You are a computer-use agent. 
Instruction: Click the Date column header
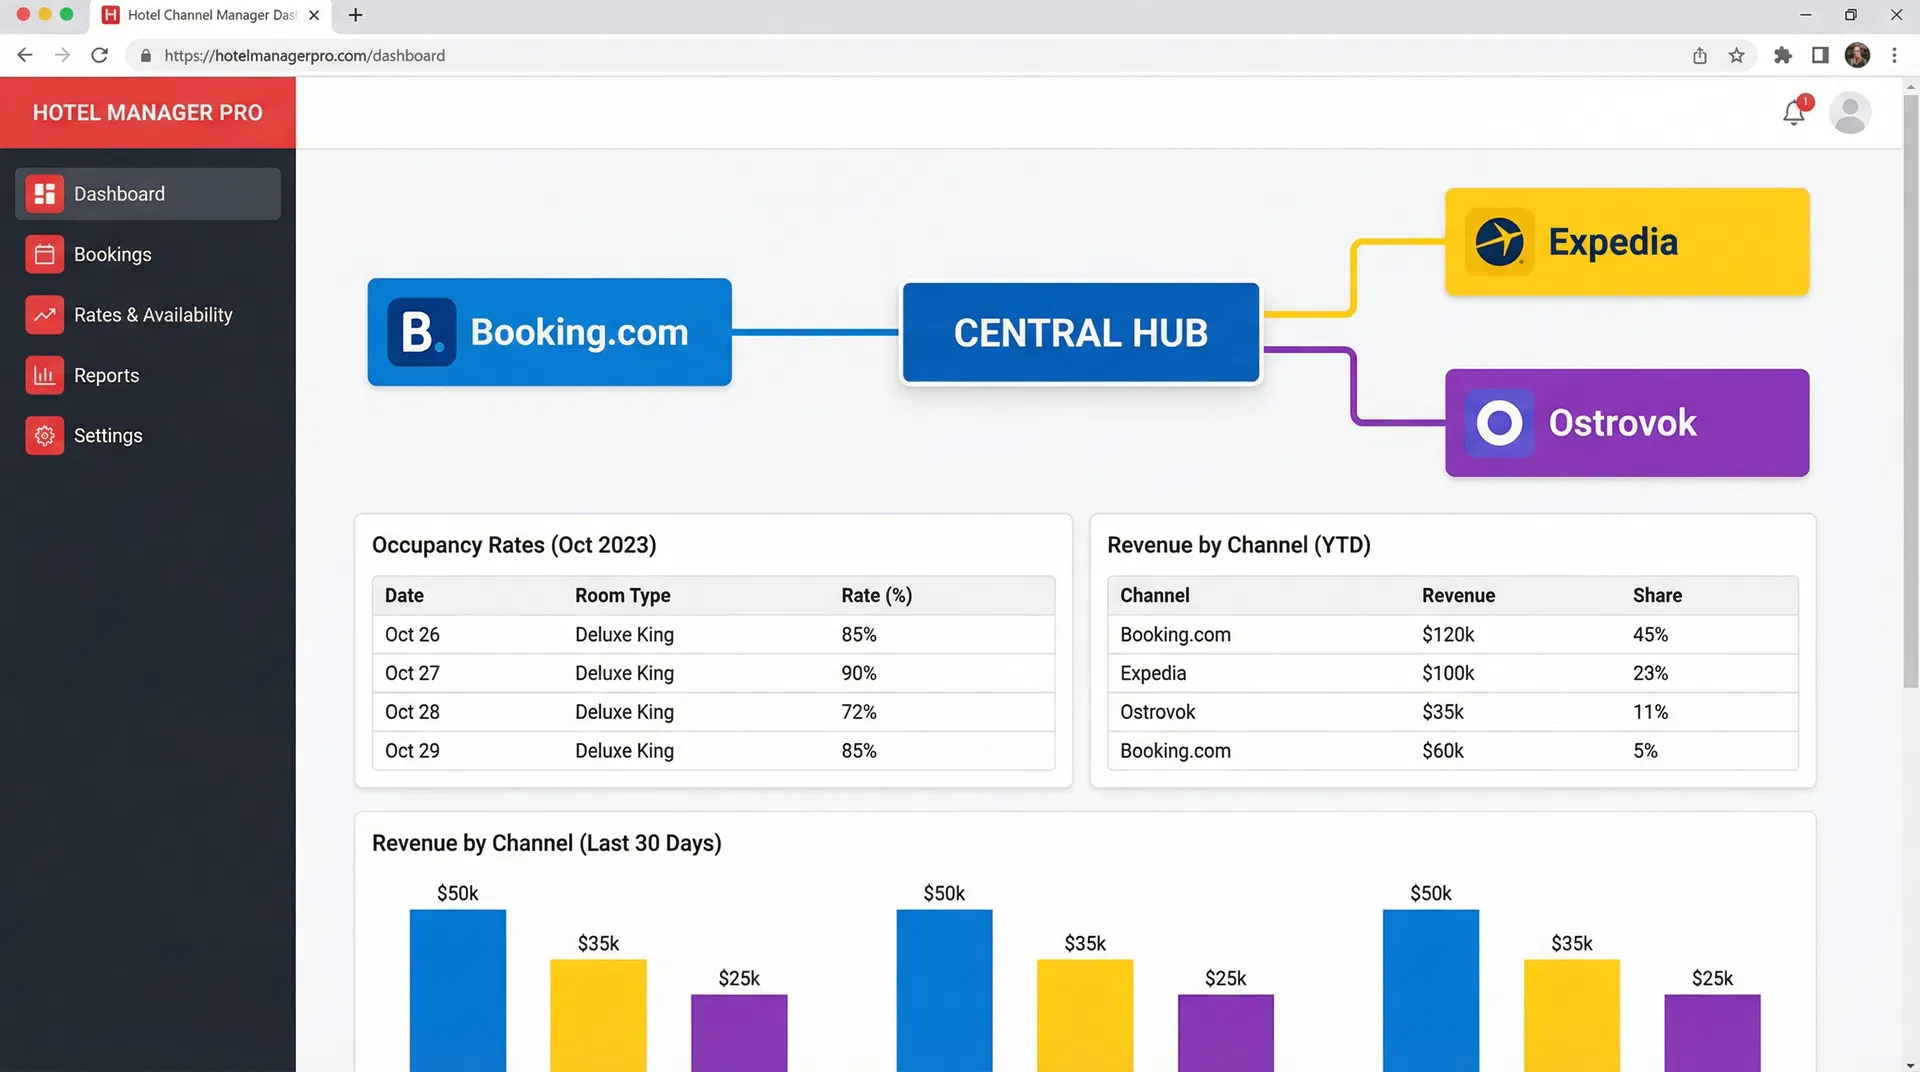(x=404, y=596)
